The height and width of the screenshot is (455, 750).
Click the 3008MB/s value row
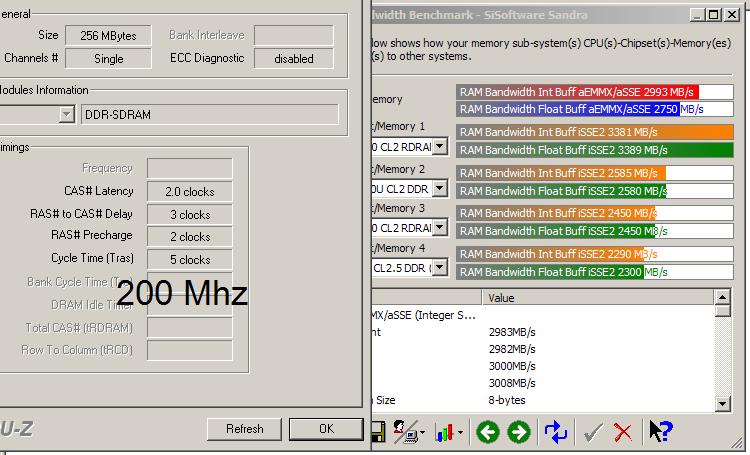[x=512, y=383]
